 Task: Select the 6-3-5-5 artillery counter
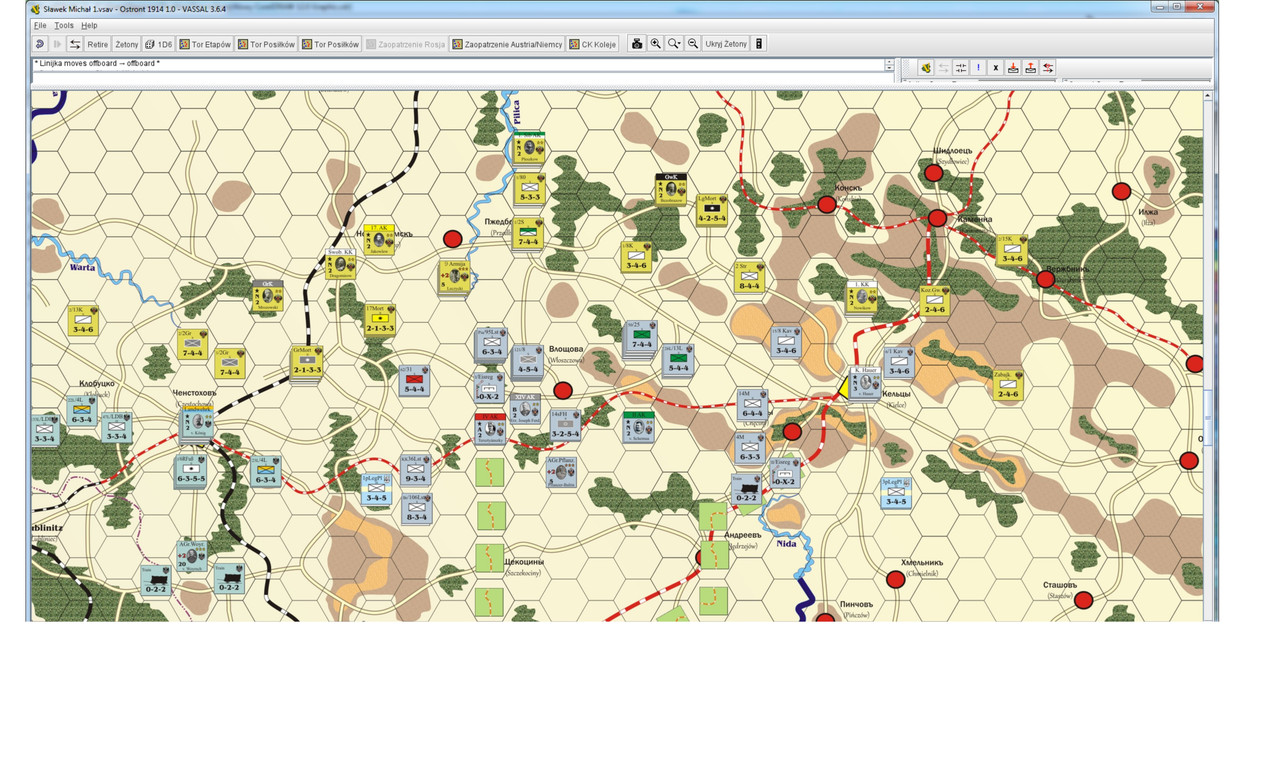click(191, 471)
